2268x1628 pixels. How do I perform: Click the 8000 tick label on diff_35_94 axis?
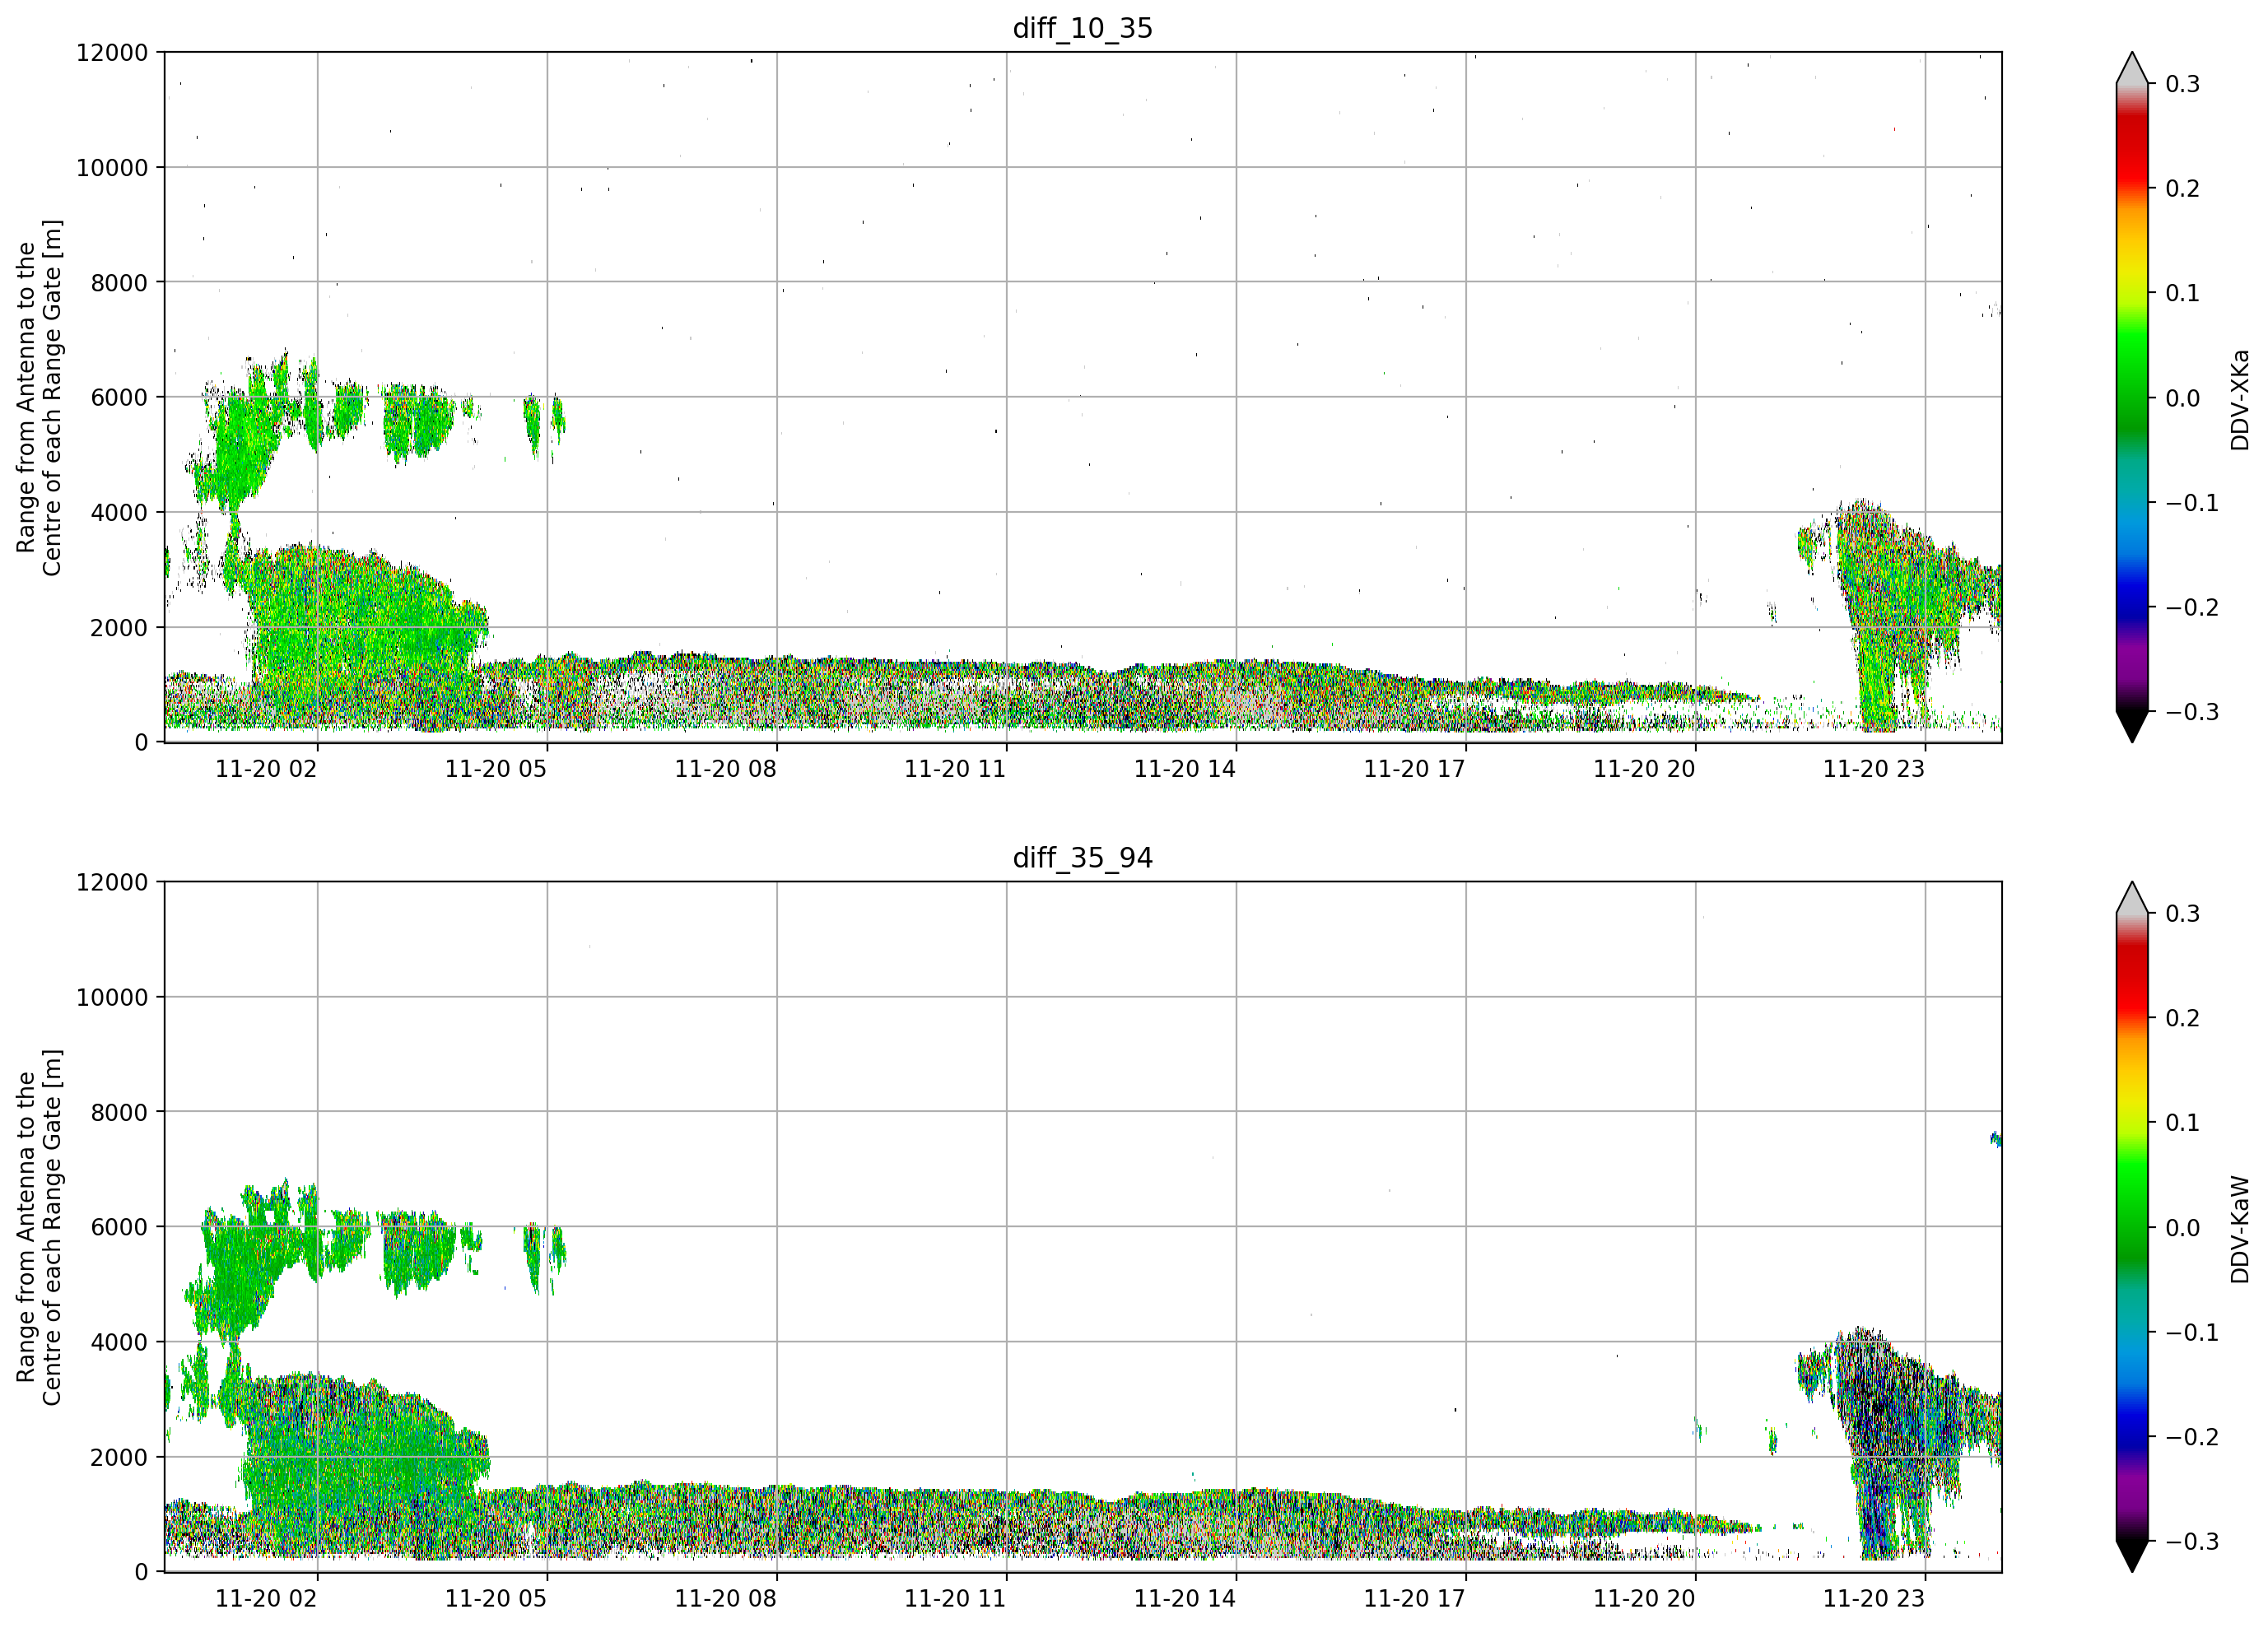pos(119,1113)
